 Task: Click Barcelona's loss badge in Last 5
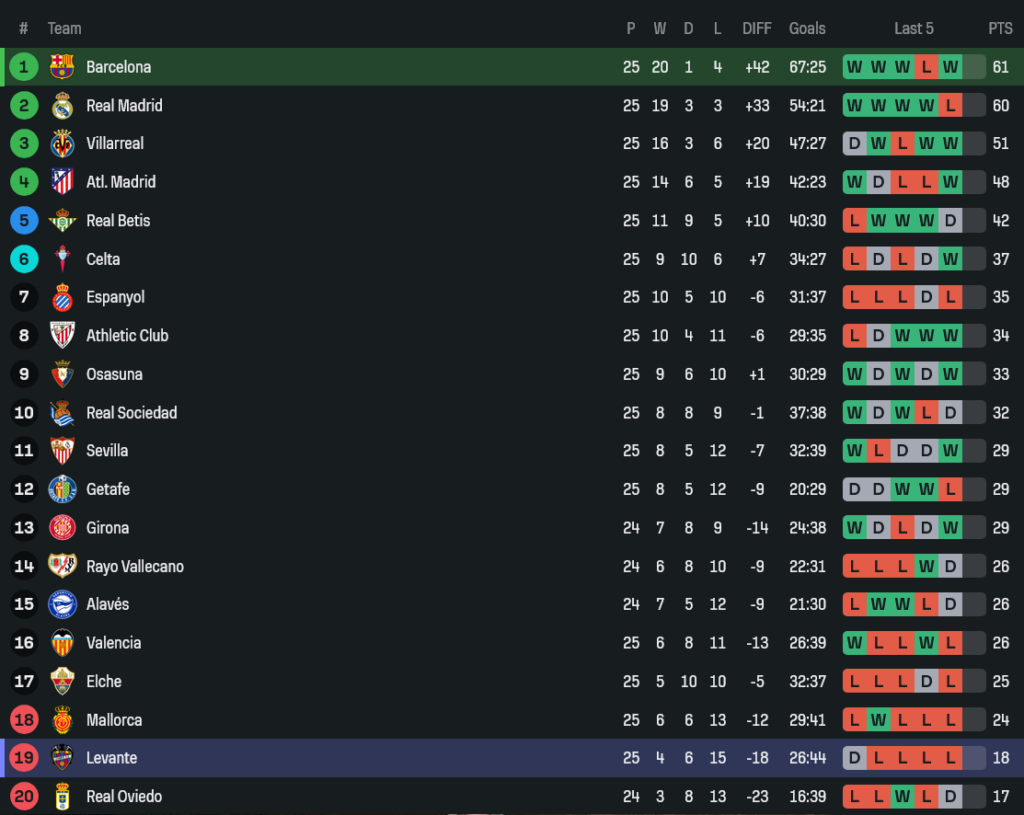[926, 67]
